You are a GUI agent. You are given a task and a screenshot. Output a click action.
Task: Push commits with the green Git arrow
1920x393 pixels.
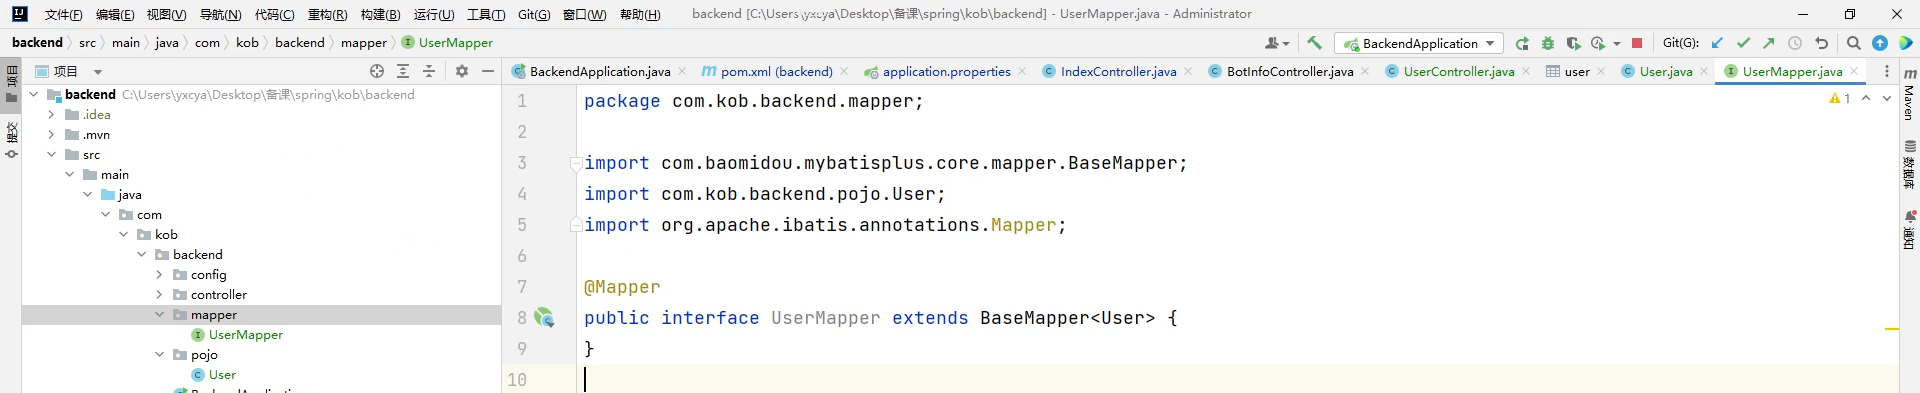pos(1768,43)
